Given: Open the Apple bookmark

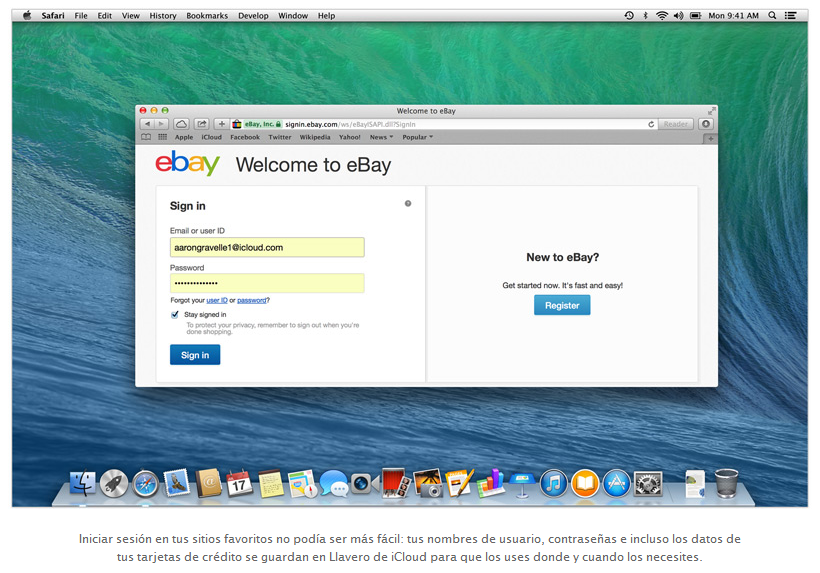Looking at the screenshot, I should tap(184, 137).
